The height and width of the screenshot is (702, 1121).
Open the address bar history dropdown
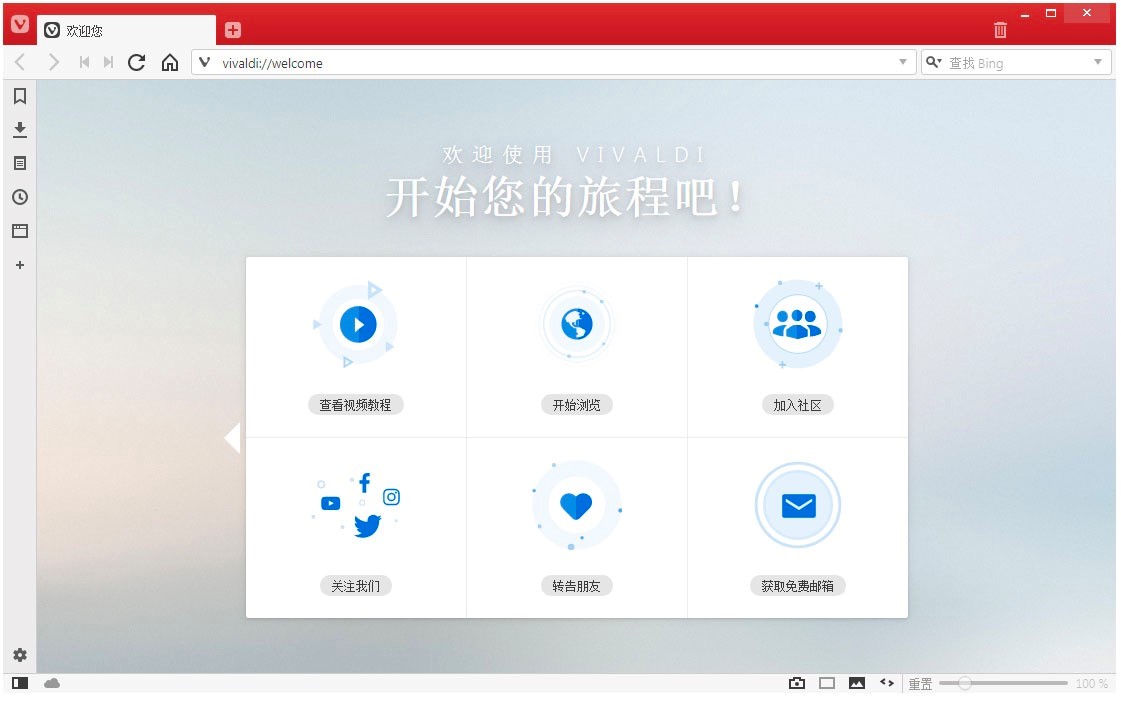tap(902, 62)
